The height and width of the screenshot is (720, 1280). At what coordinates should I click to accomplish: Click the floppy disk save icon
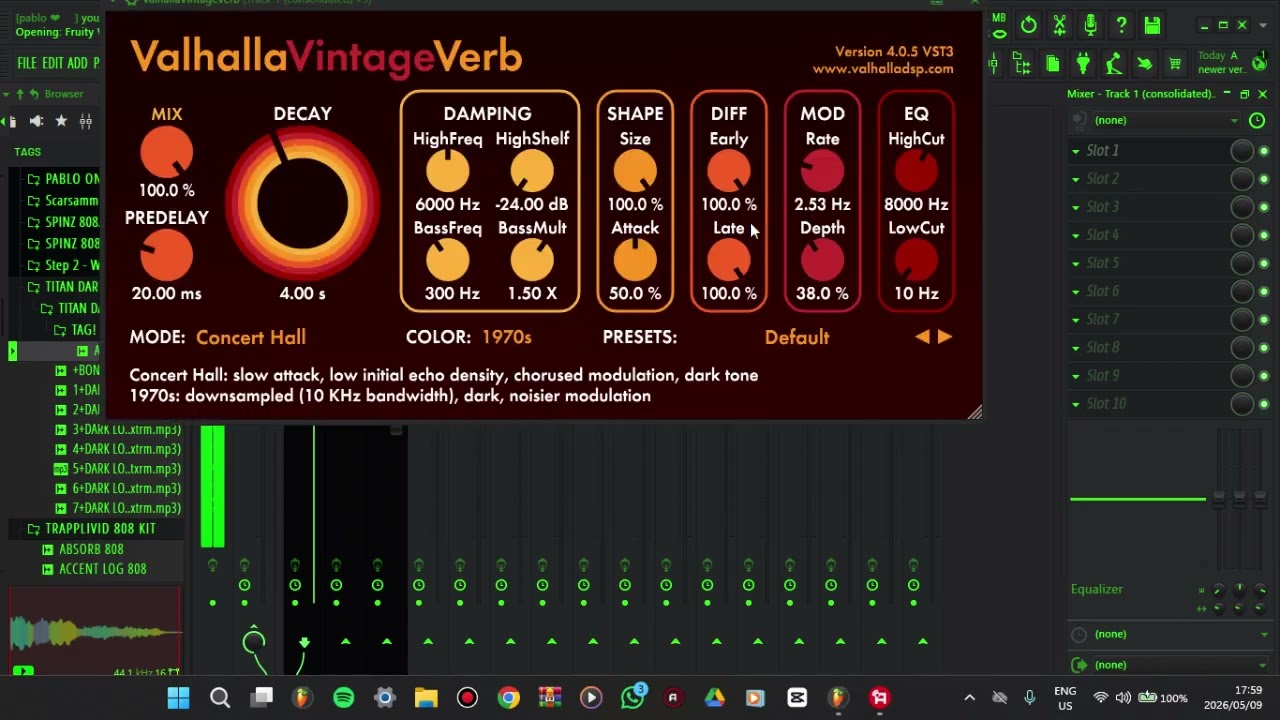tap(1152, 25)
